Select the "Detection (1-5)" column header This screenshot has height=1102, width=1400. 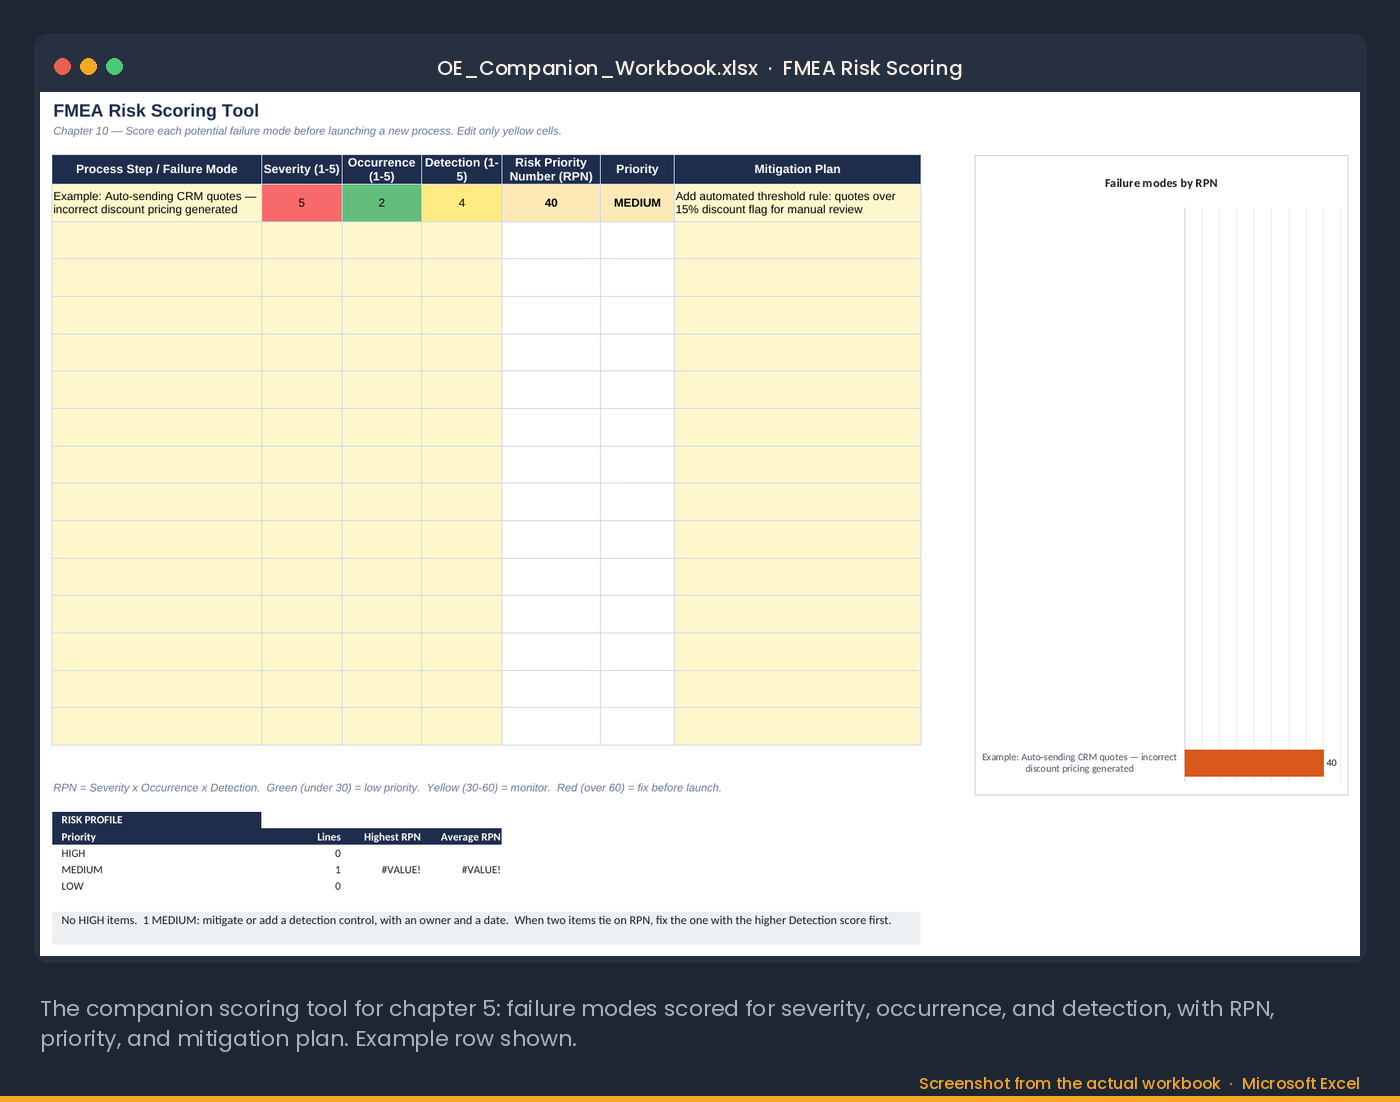point(462,170)
